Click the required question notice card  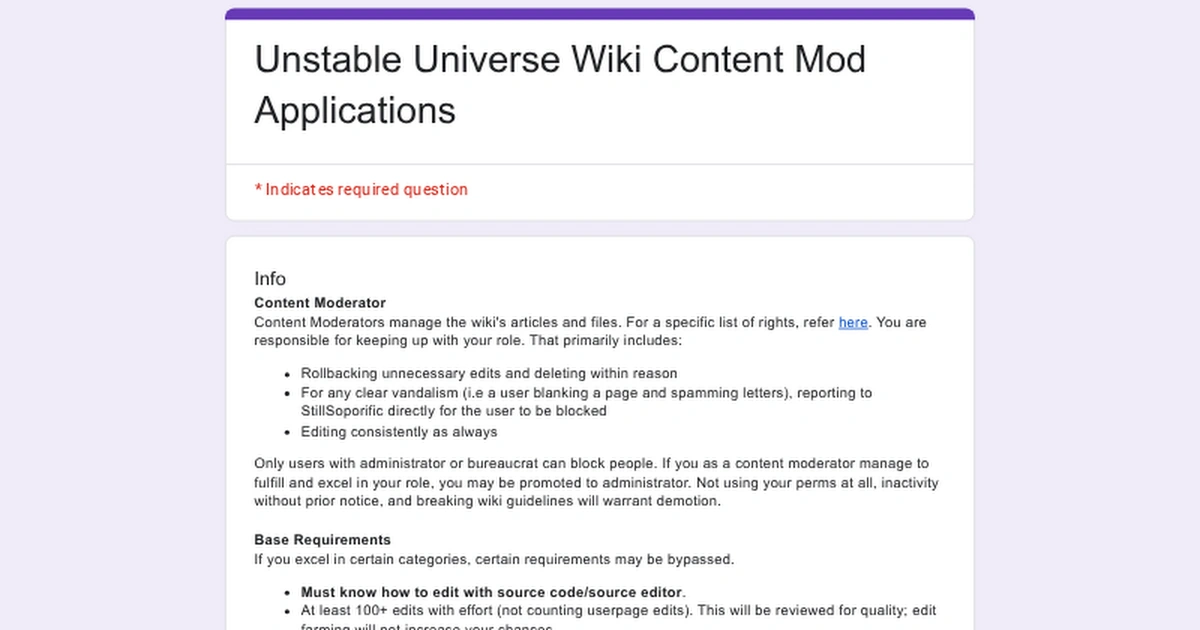pyautogui.click(x=600, y=190)
